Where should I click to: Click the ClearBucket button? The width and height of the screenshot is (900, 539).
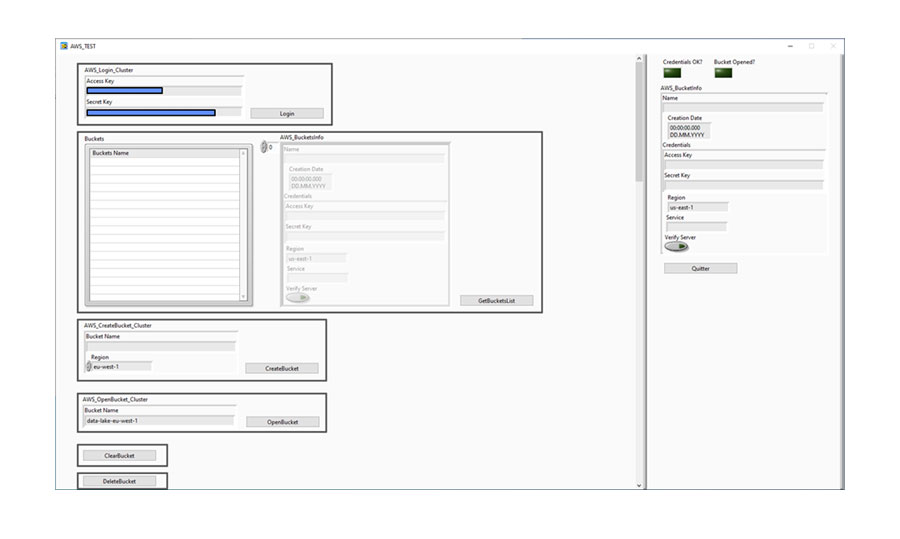point(119,456)
